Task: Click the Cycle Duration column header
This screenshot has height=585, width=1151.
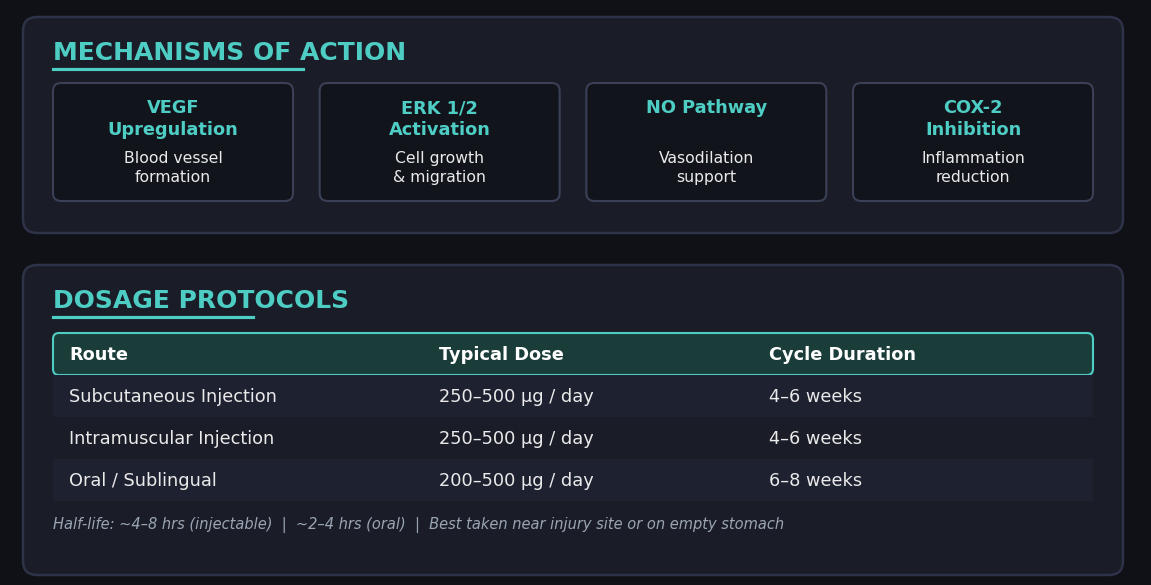Action: point(842,355)
